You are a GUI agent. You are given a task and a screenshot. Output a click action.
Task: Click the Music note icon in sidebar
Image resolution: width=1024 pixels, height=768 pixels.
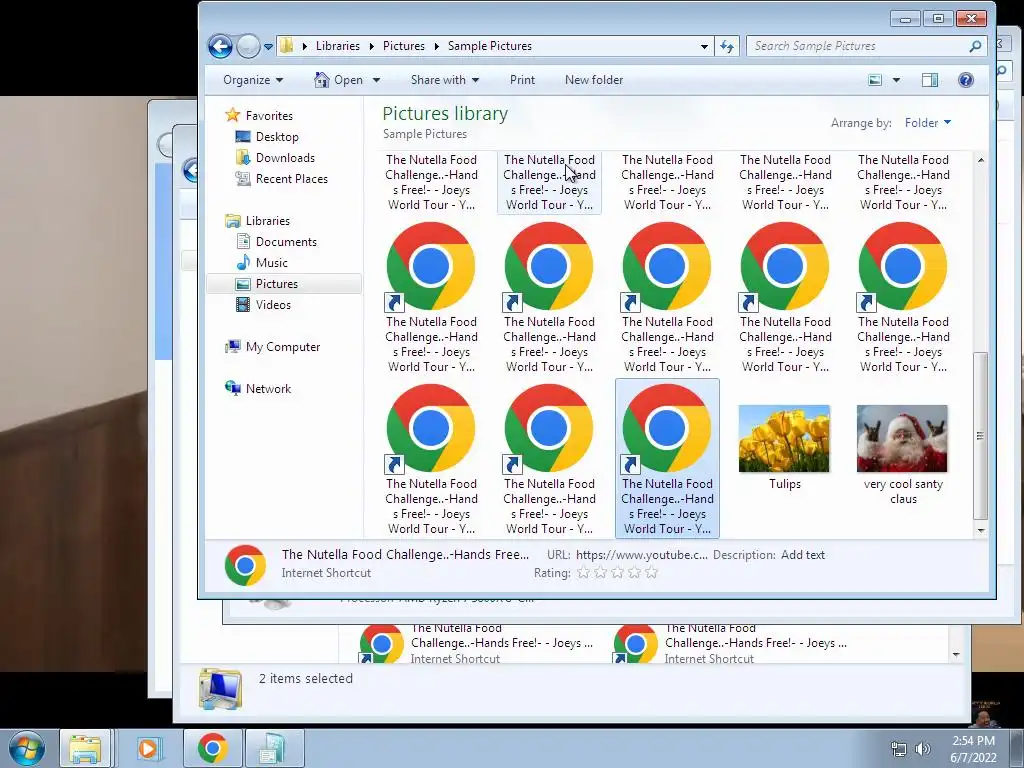pyautogui.click(x=243, y=262)
